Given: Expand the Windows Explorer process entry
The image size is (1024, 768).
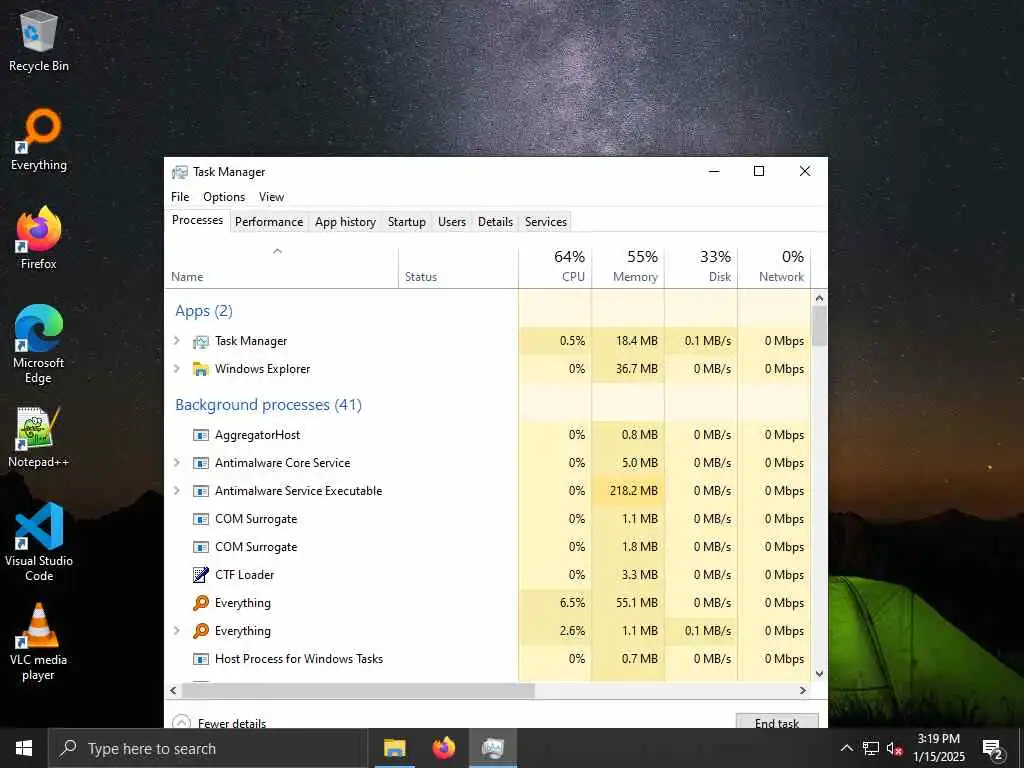Looking at the screenshot, I should [176, 369].
